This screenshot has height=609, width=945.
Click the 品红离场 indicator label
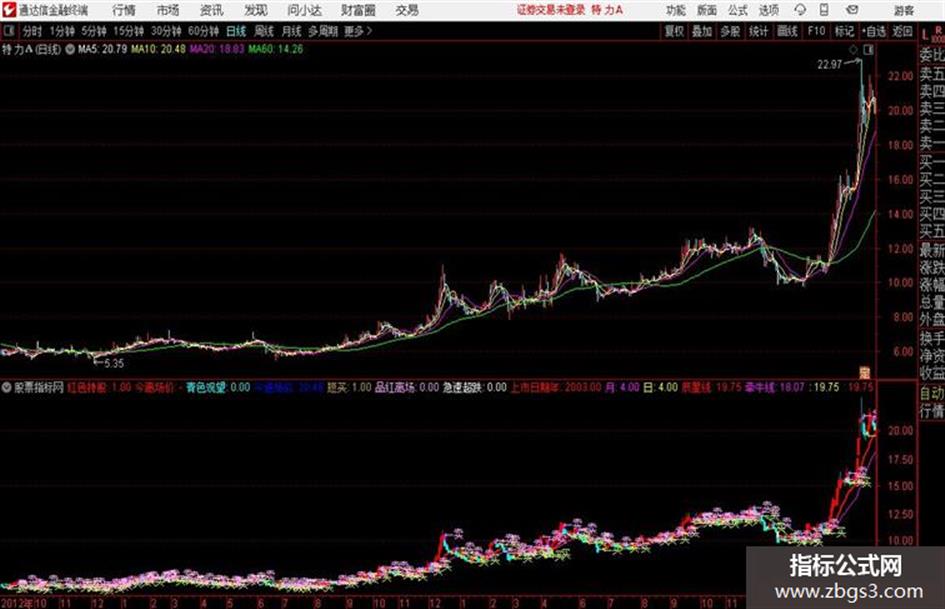[395, 387]
